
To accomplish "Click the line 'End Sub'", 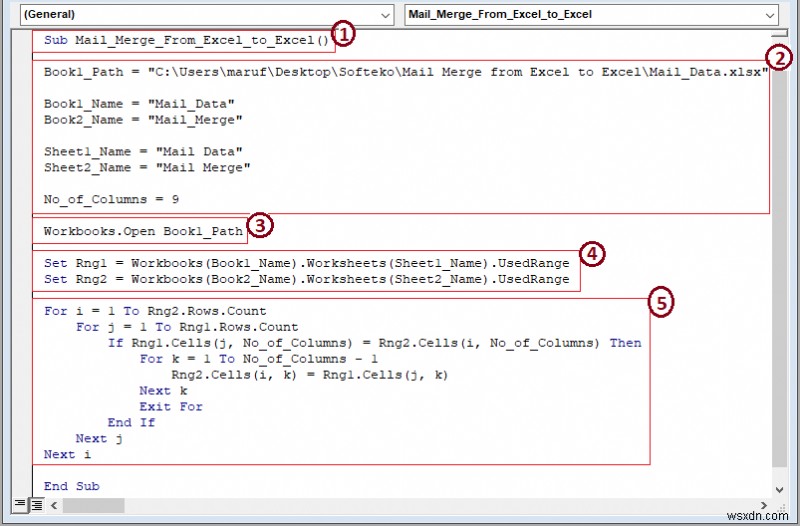I will click(71, 486).
